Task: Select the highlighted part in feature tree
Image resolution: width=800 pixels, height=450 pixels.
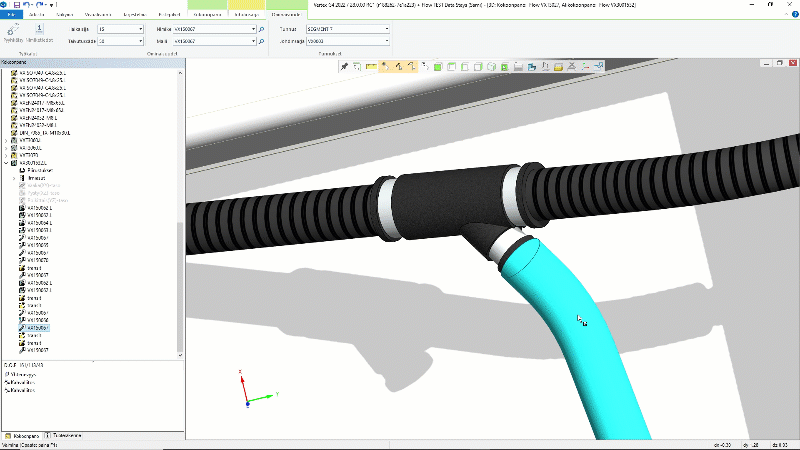Action: click(39, 327)
